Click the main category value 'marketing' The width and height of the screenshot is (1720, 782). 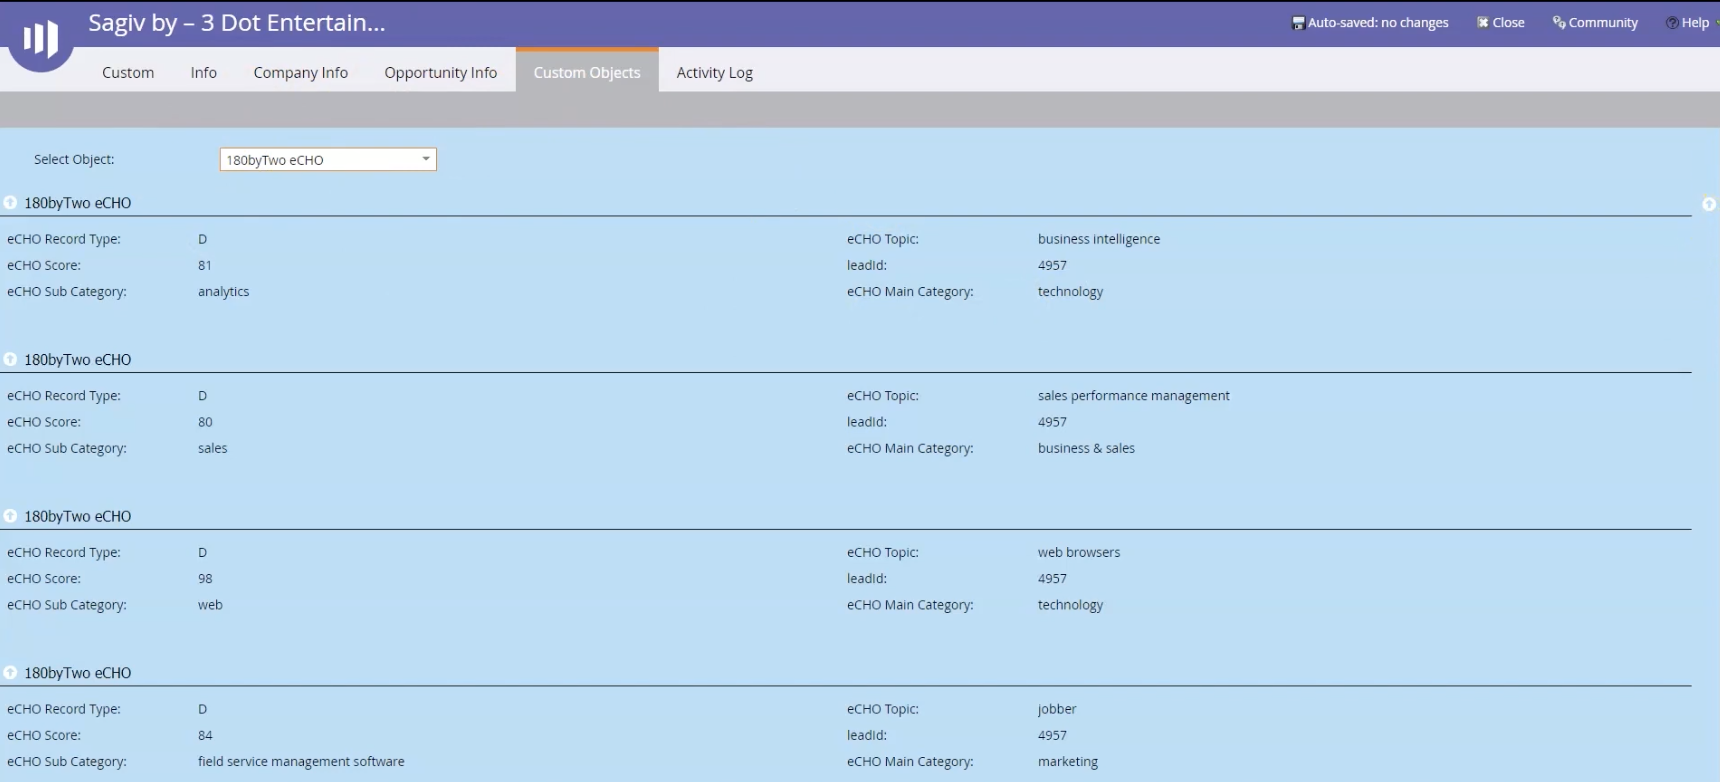pos(1068,762)
